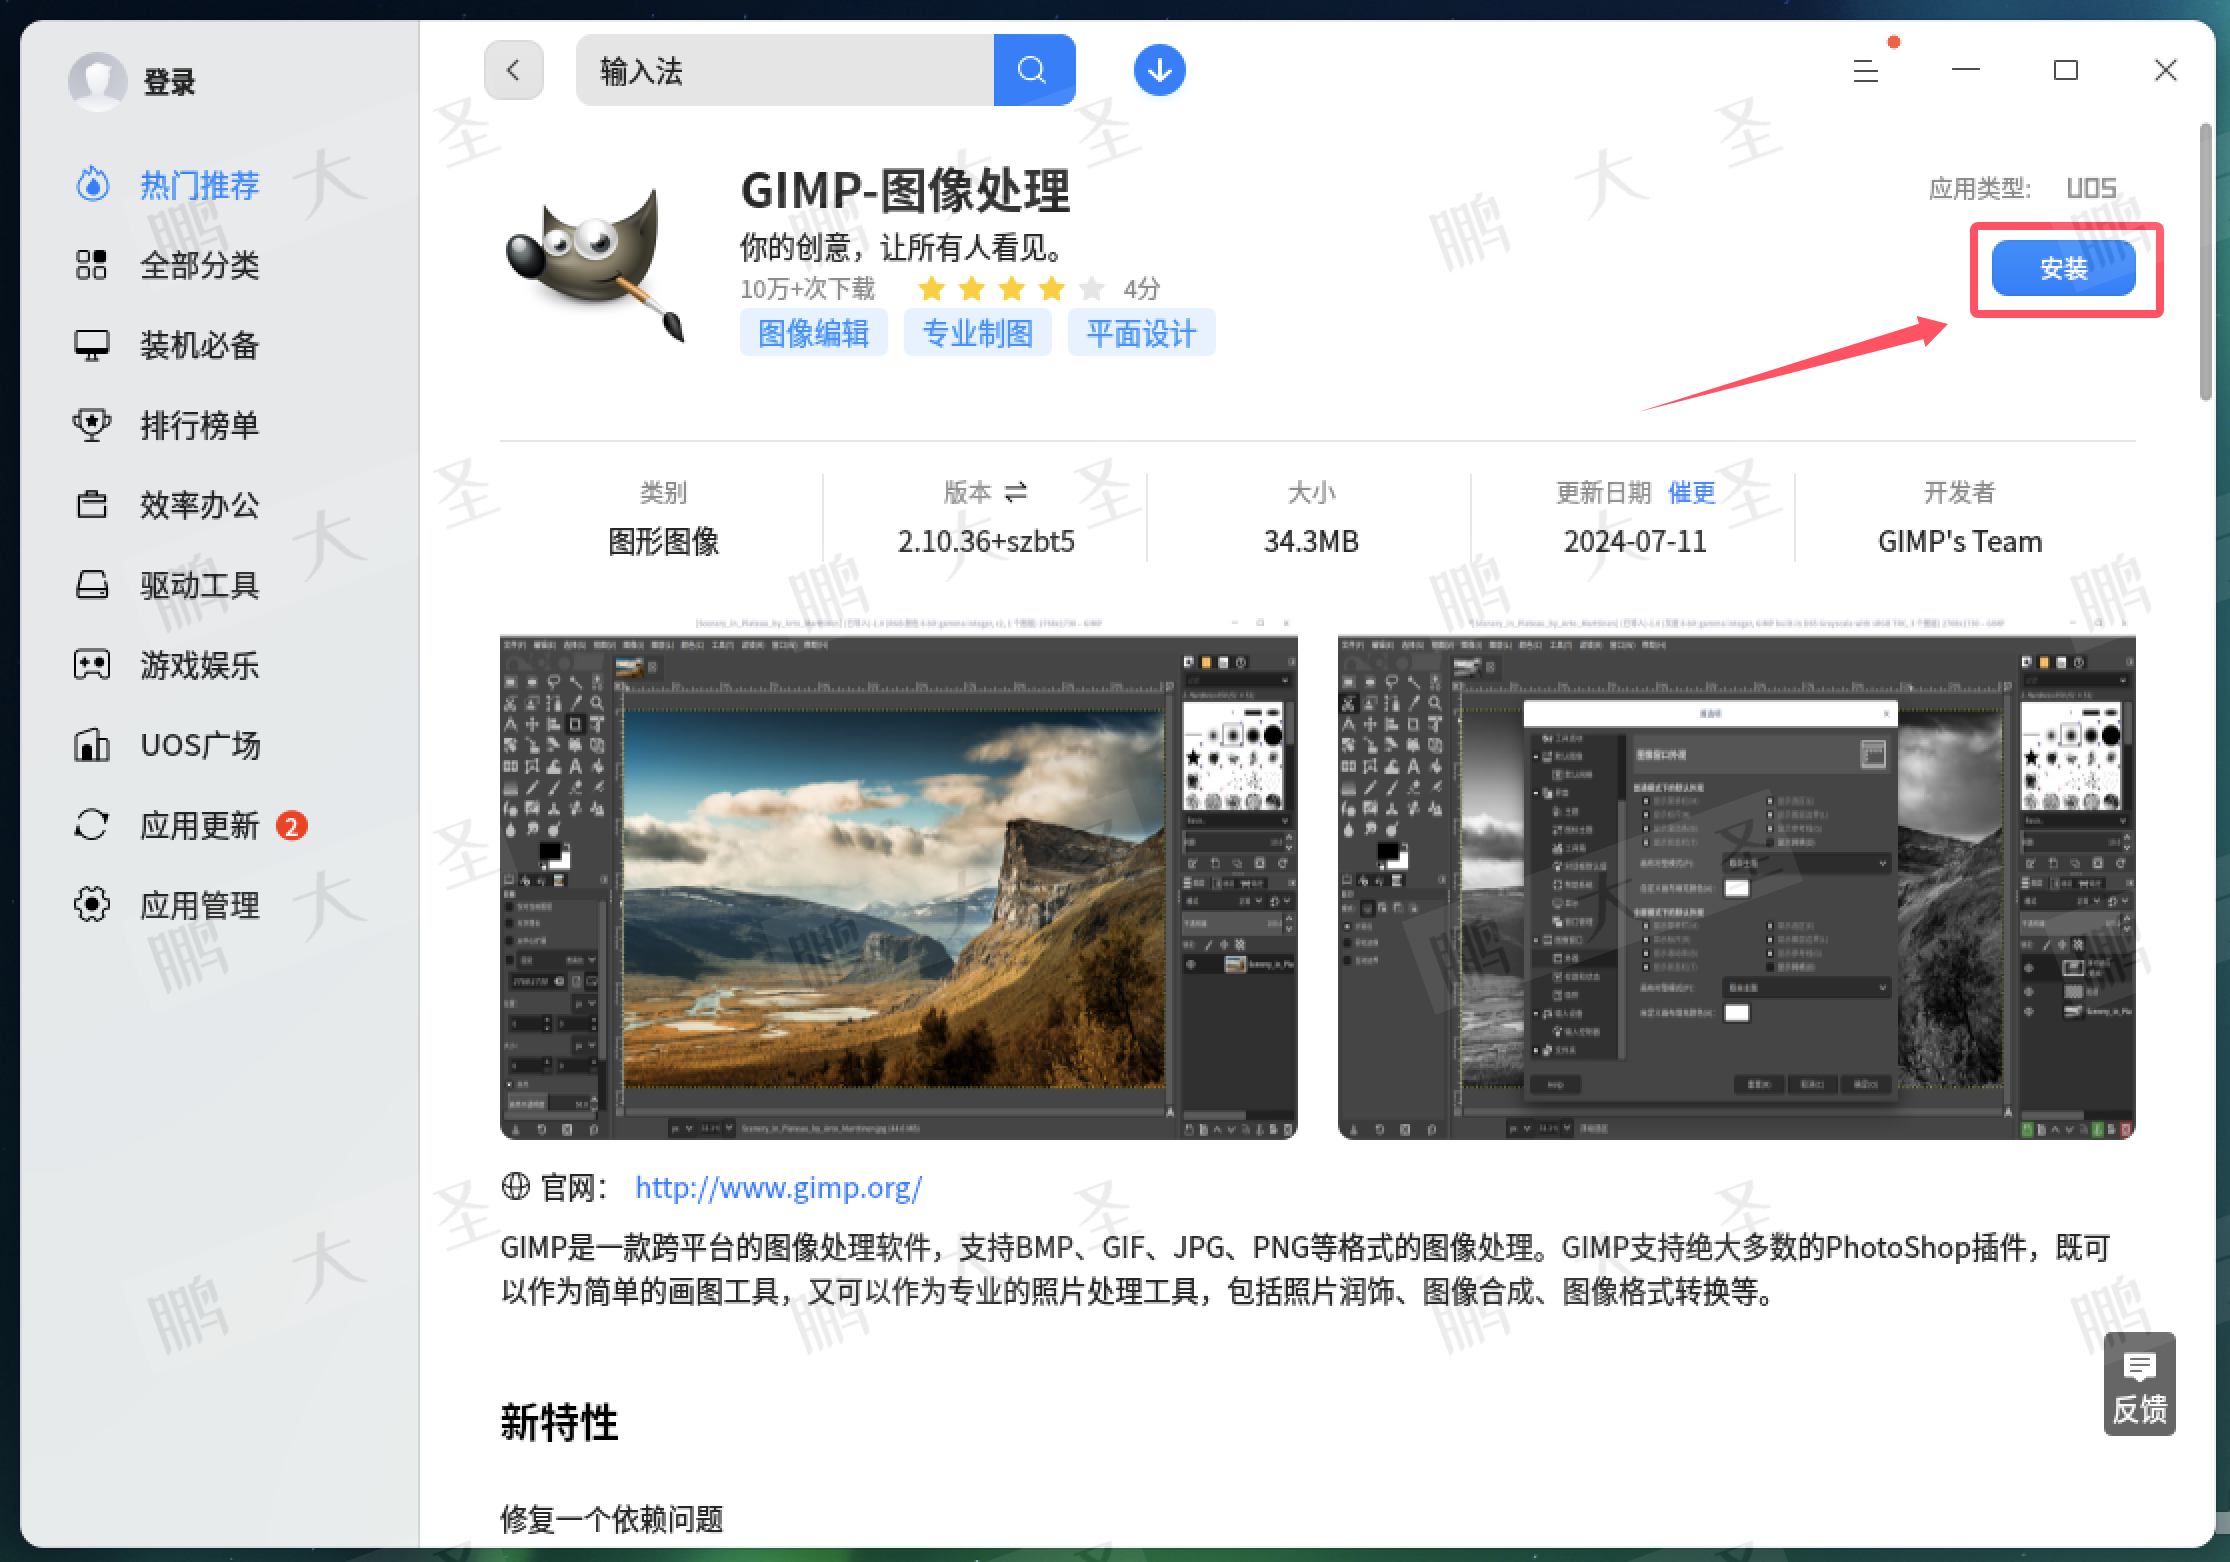Click the blue 安装 install button

point(2062,268)
